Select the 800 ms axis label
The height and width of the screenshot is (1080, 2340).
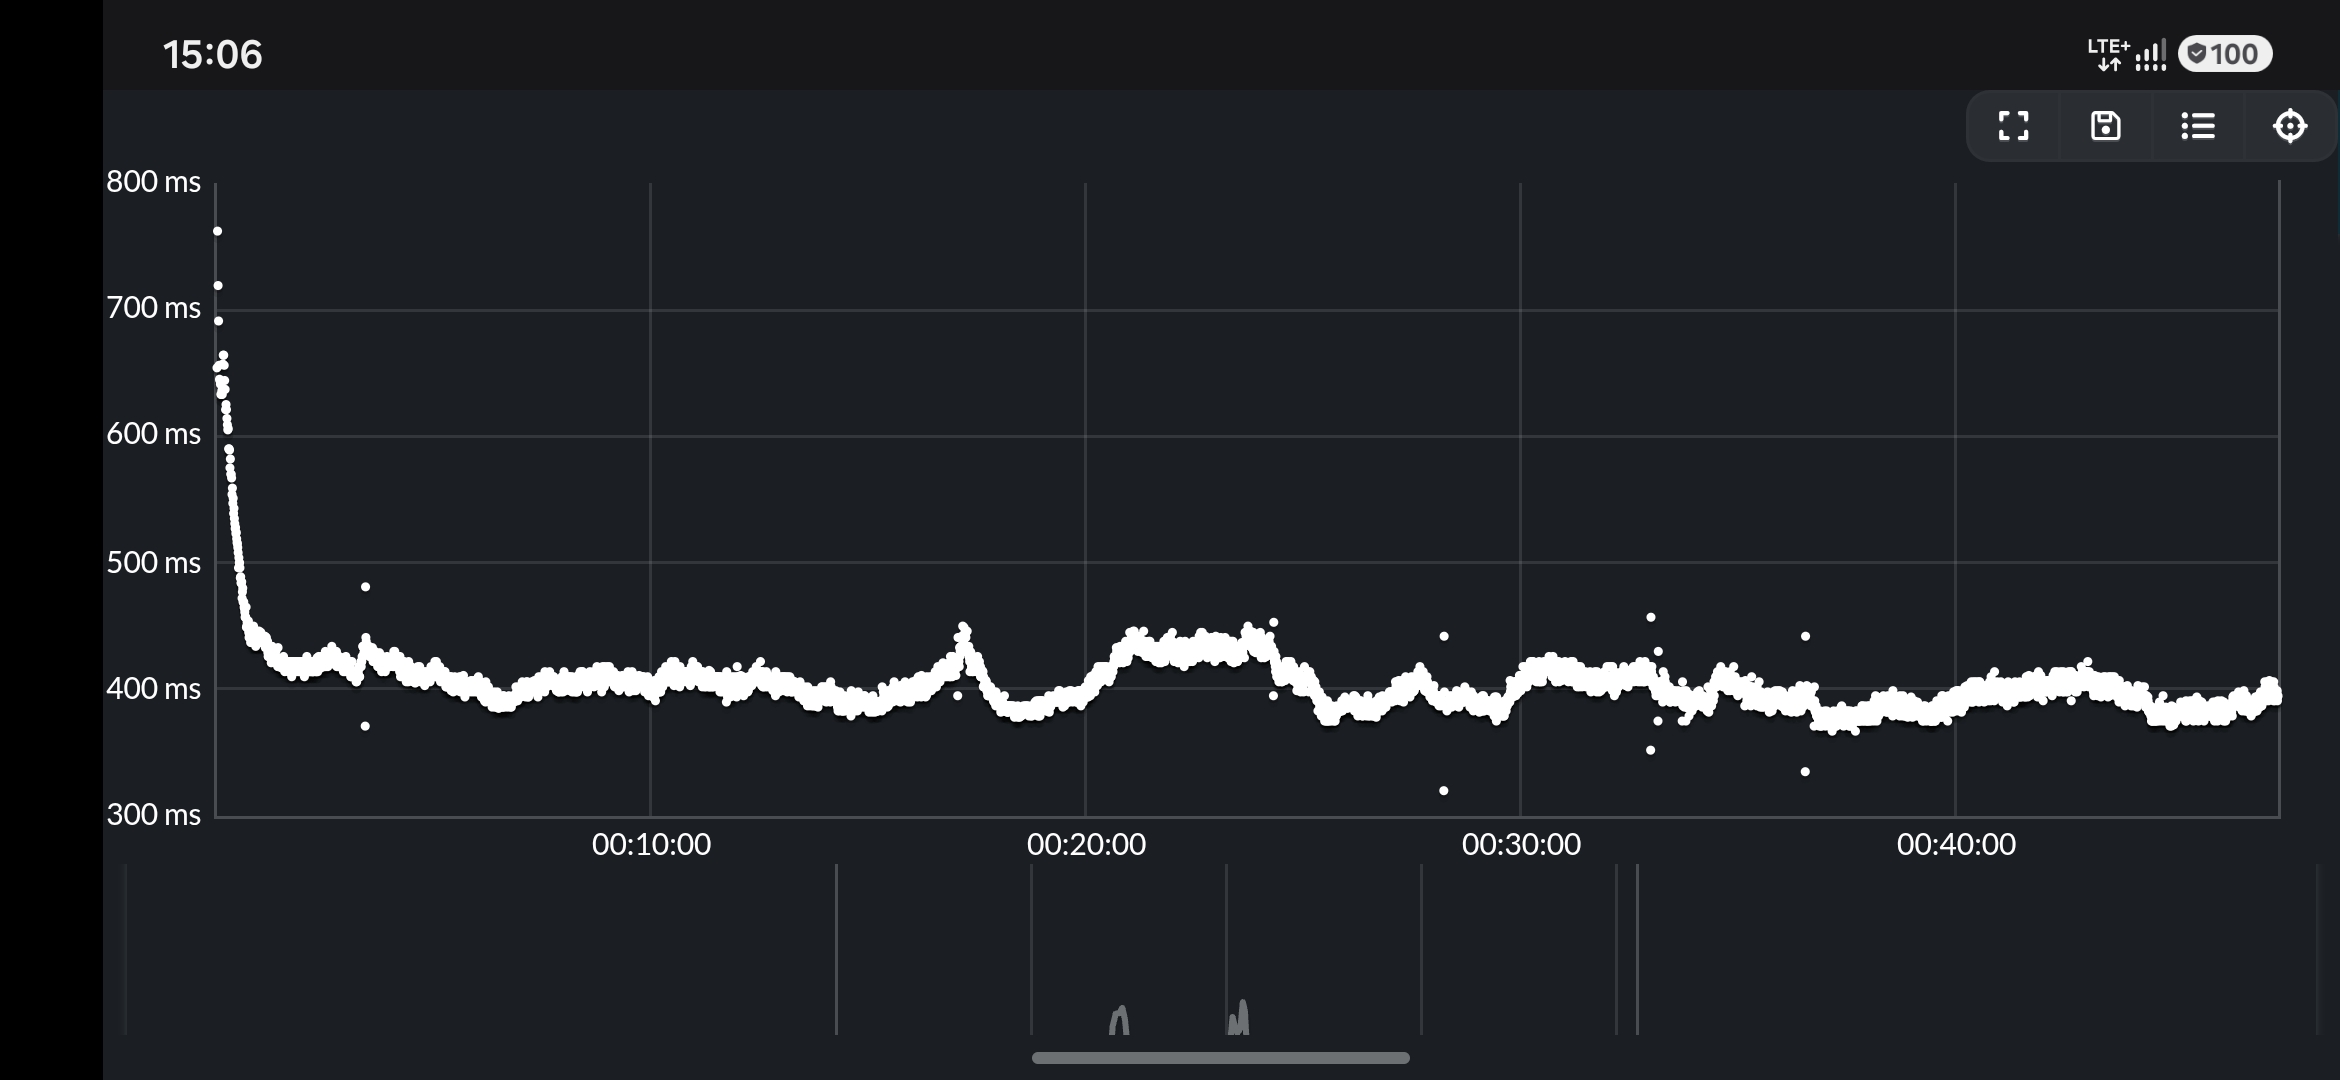pos(154,182)
